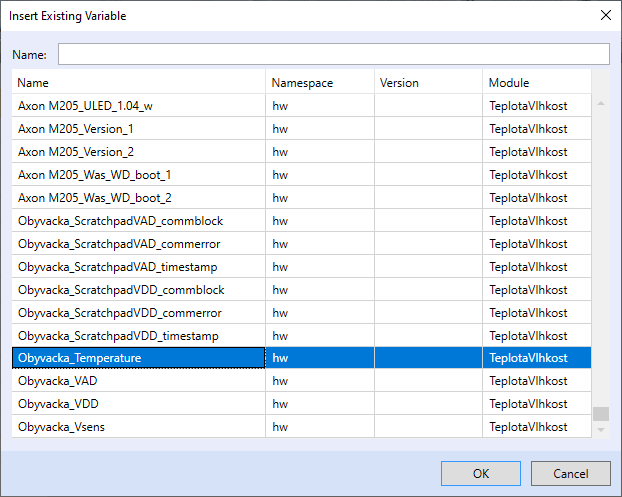Focus the Name search input field
622x497 pixels.
pos(333,54)
